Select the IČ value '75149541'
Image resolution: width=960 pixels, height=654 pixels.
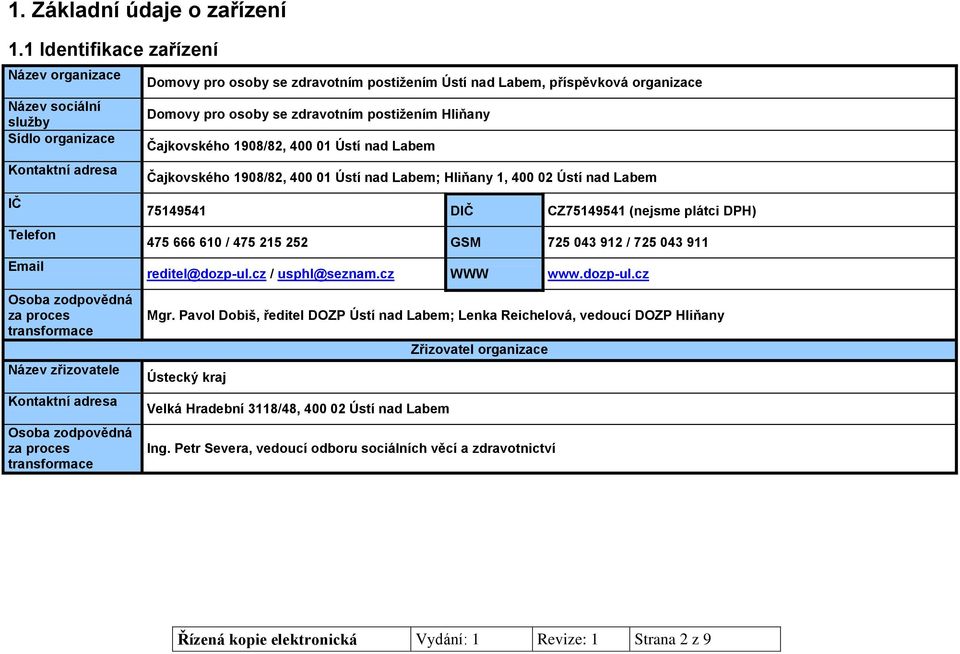pos(176,211)
